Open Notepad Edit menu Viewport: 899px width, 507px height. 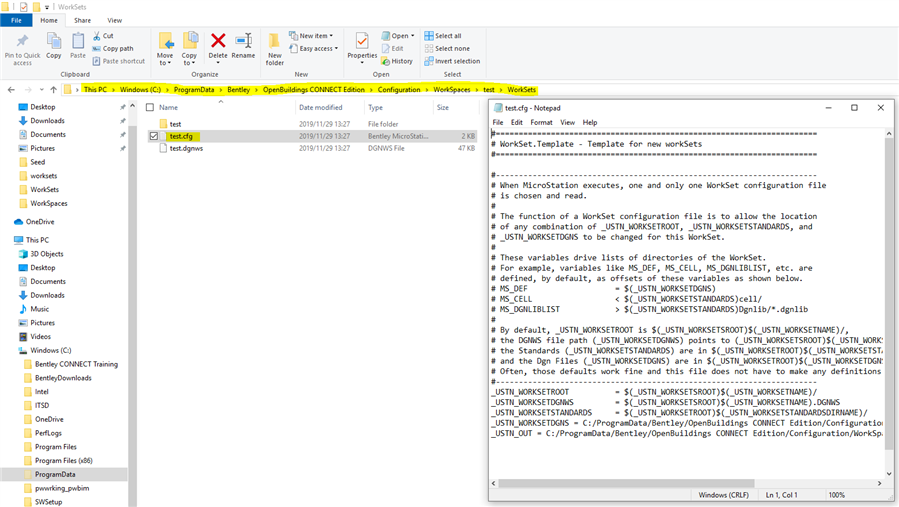coord(517,122)
